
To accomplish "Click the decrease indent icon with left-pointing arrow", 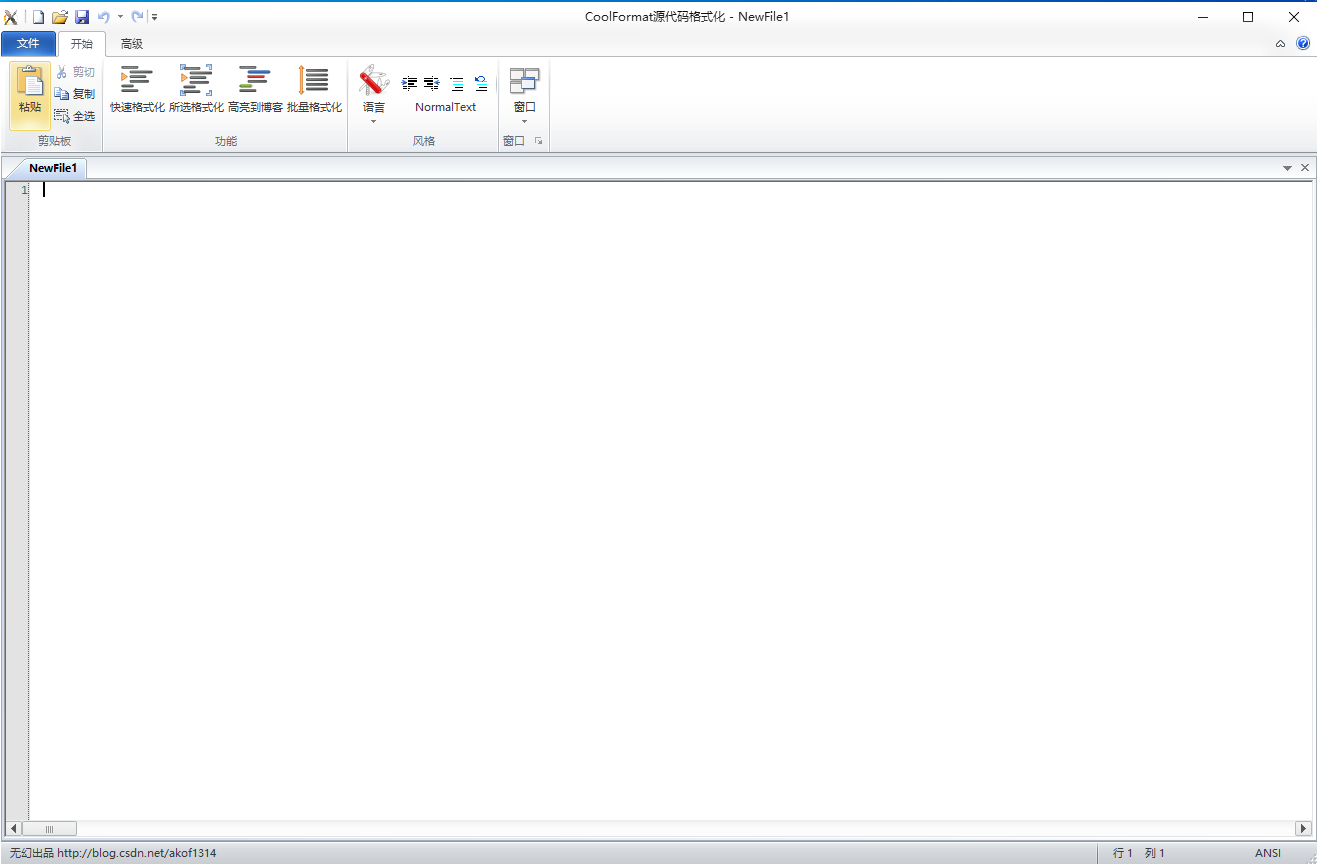I will tap(432, 83).
